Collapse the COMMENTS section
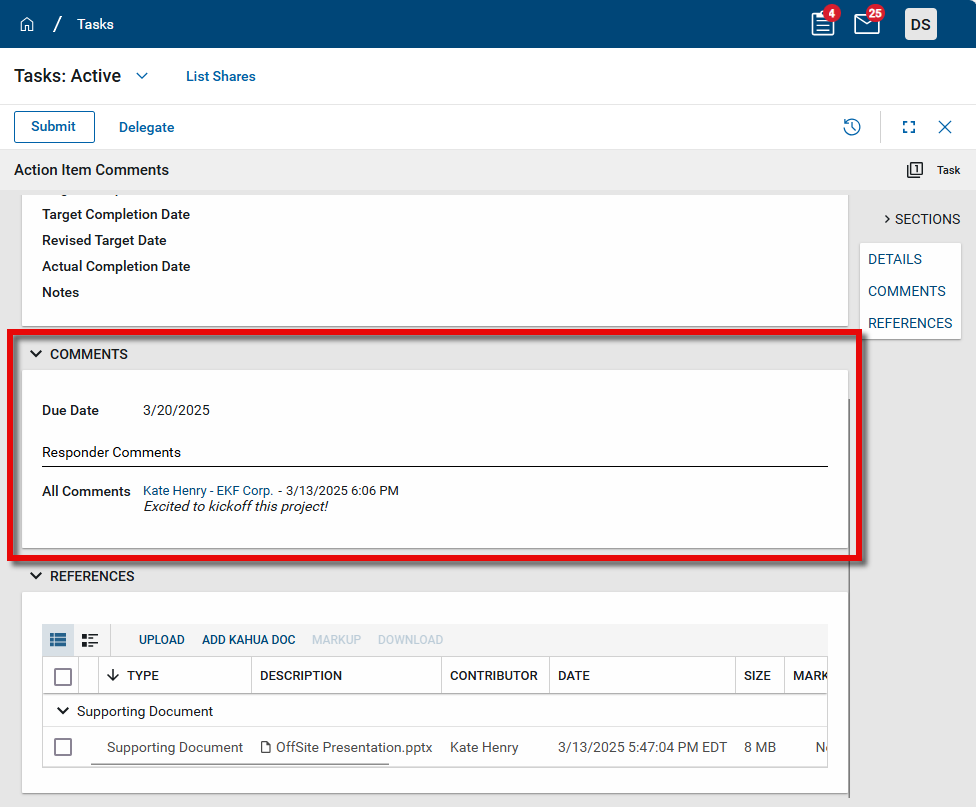The image size is (976, 807). 36,354
